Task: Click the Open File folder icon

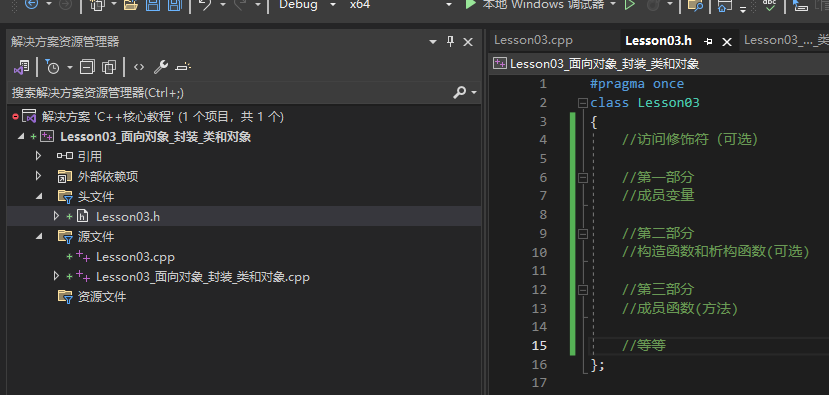Action: (131, 5)
